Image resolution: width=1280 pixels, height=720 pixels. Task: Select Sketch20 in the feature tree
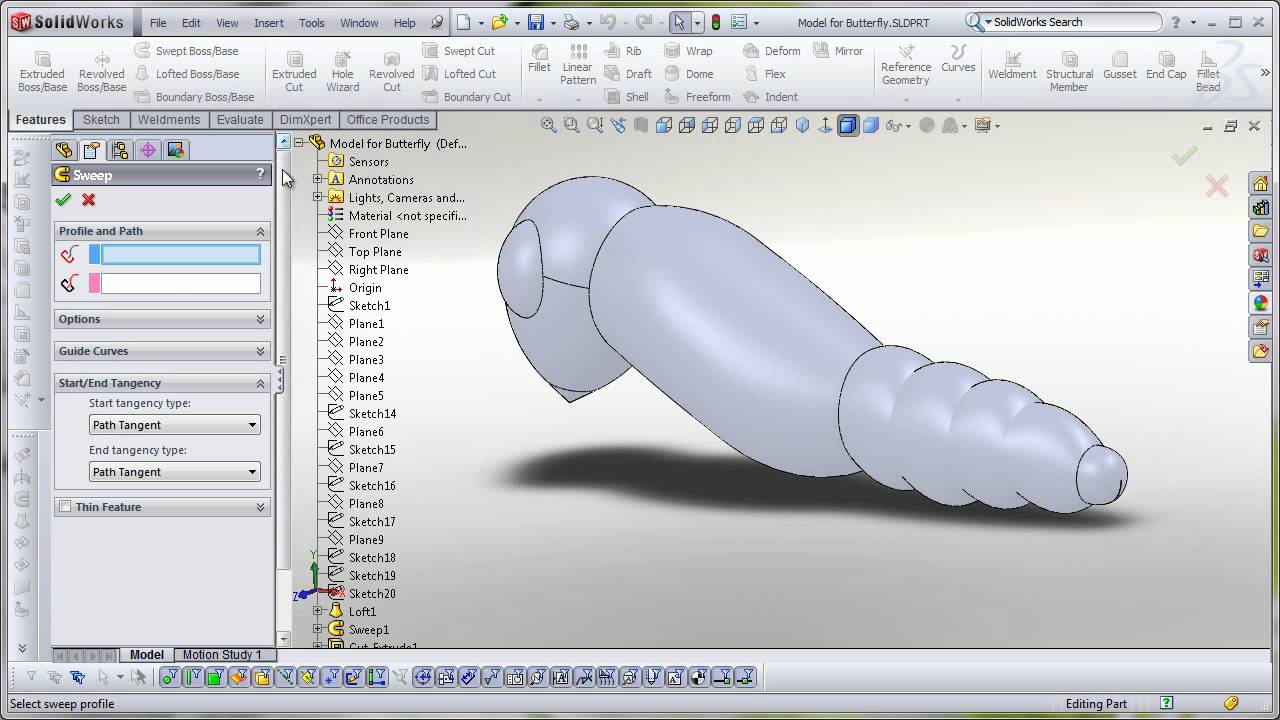(x=372, y=594)
